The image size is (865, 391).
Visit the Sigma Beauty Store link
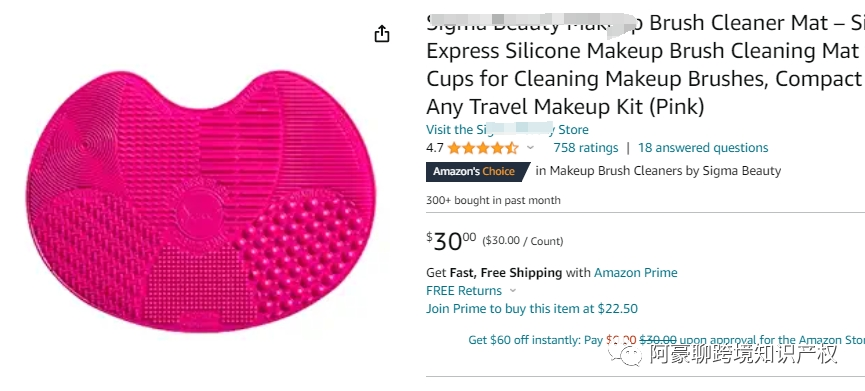tap(507, 130)
